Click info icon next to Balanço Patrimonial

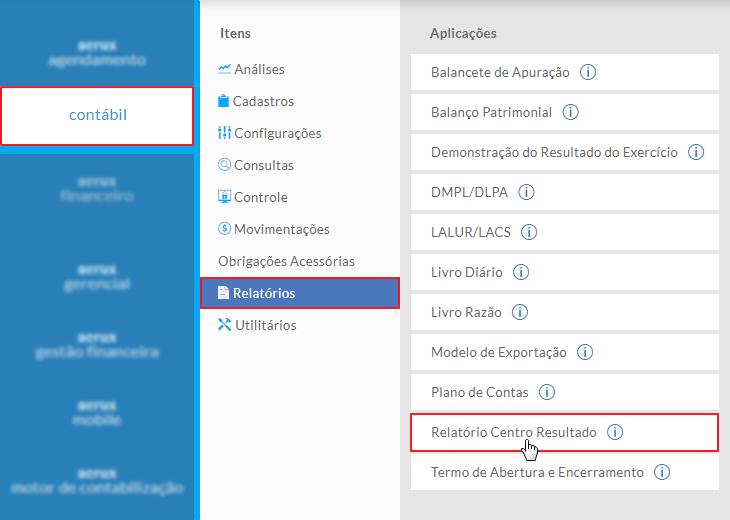click(x=571, y=112)
